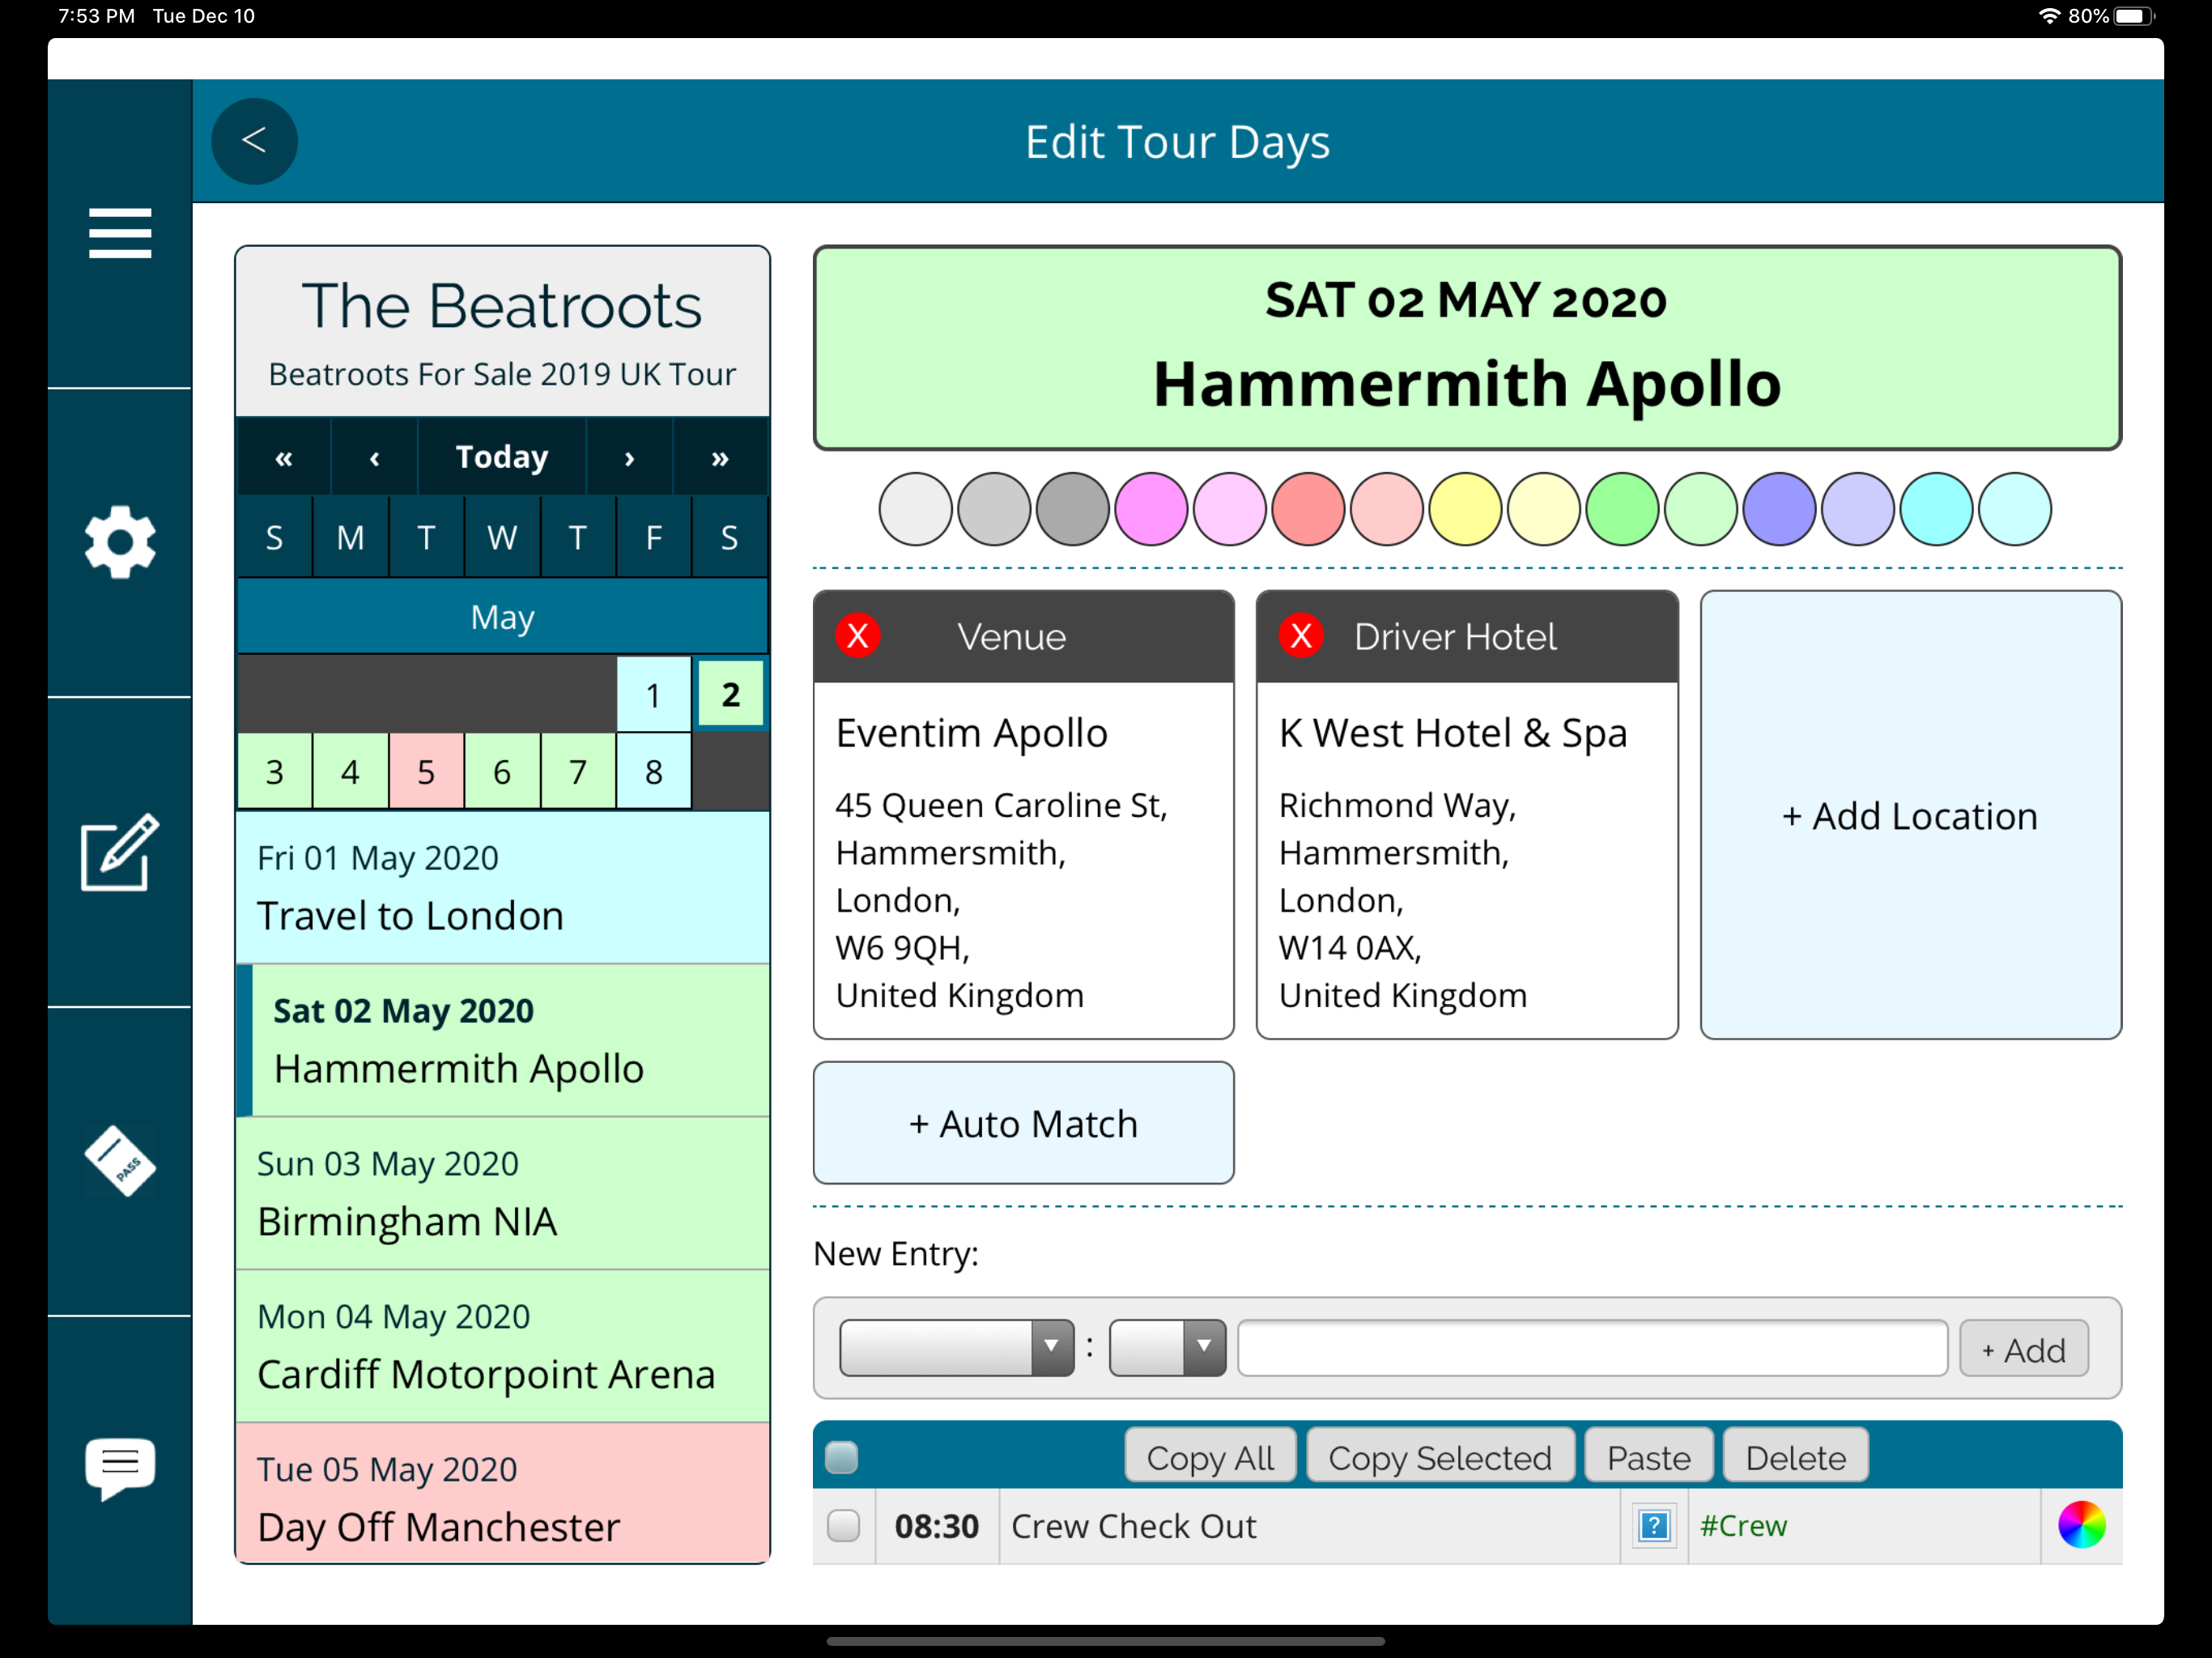Open the pass ticket icon in sidebar
Screen dimensions: 2212x1658
click(120, 1161)
